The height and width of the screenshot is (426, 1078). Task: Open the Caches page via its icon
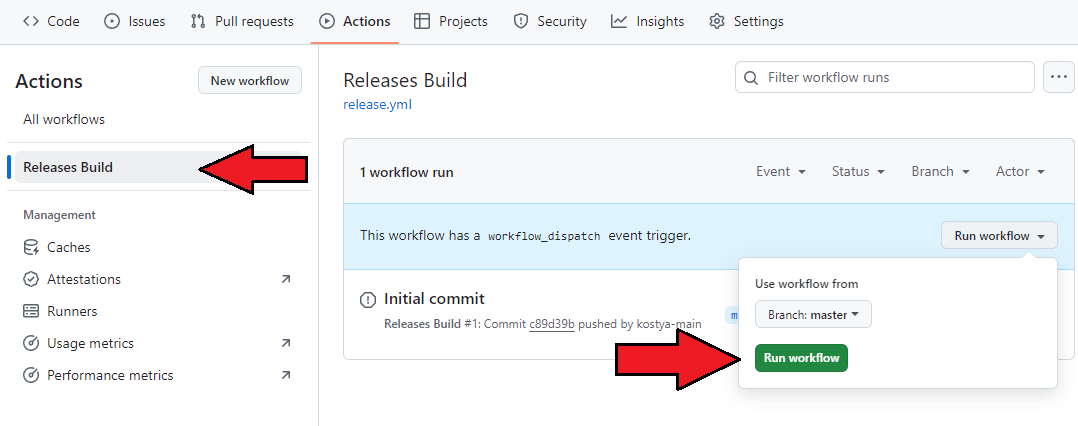31,247
